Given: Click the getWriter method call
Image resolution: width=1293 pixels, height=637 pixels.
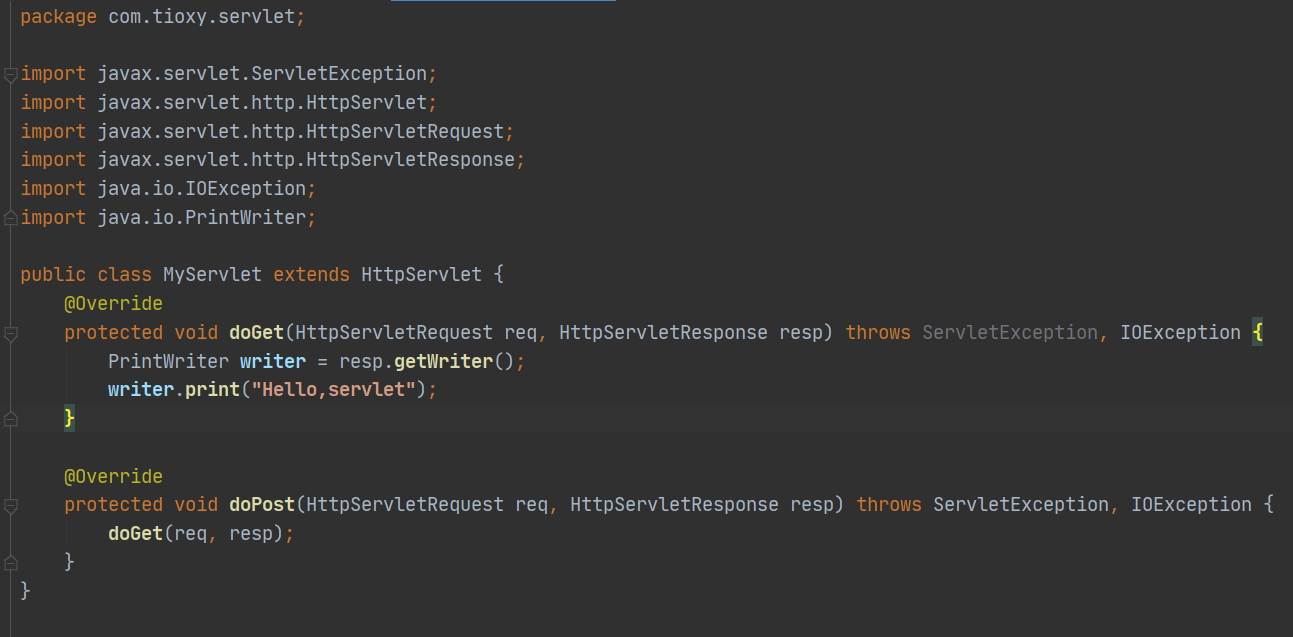Looking at the screenshot, I should tap(443, 361).
